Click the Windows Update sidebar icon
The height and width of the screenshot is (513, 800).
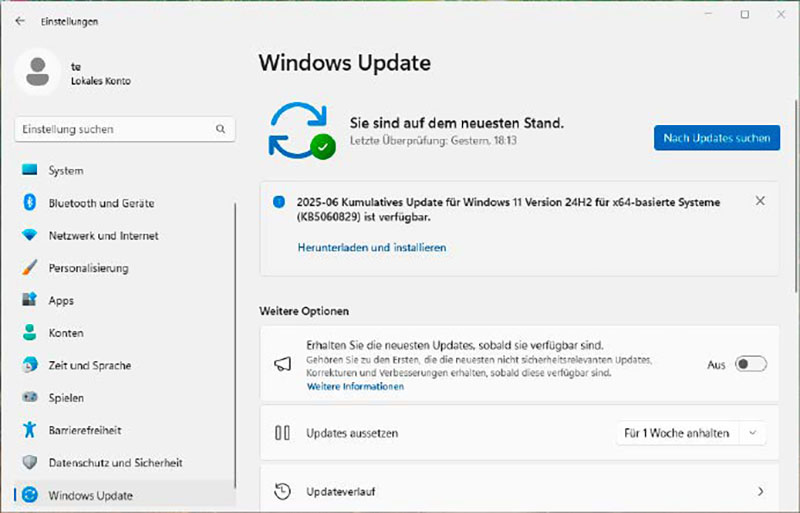[30, 495]
